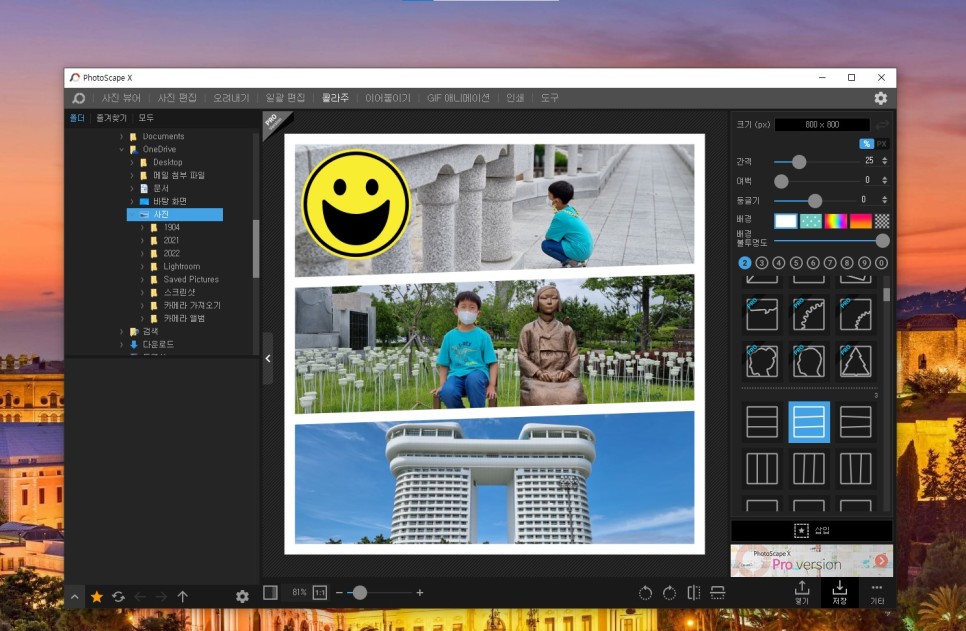Viewport: 966px width, 631px height.
Task: Zoom out with the minus button
Action: [339, 593]
